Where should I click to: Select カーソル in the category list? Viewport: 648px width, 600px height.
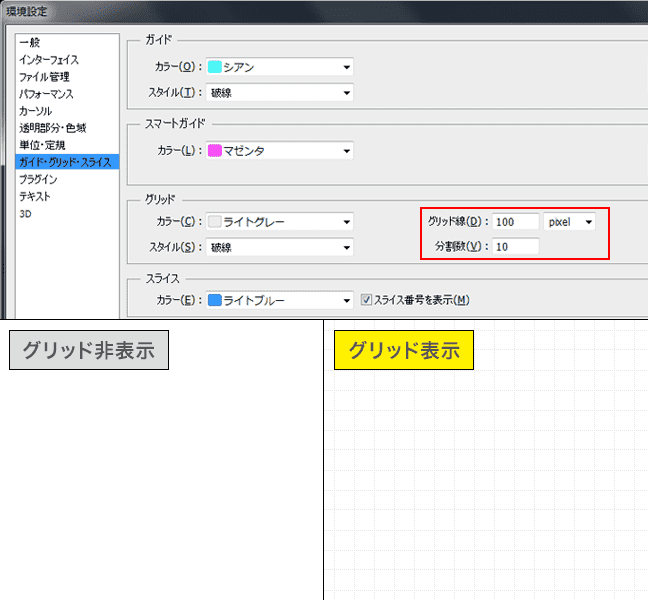tap(38, 111)
